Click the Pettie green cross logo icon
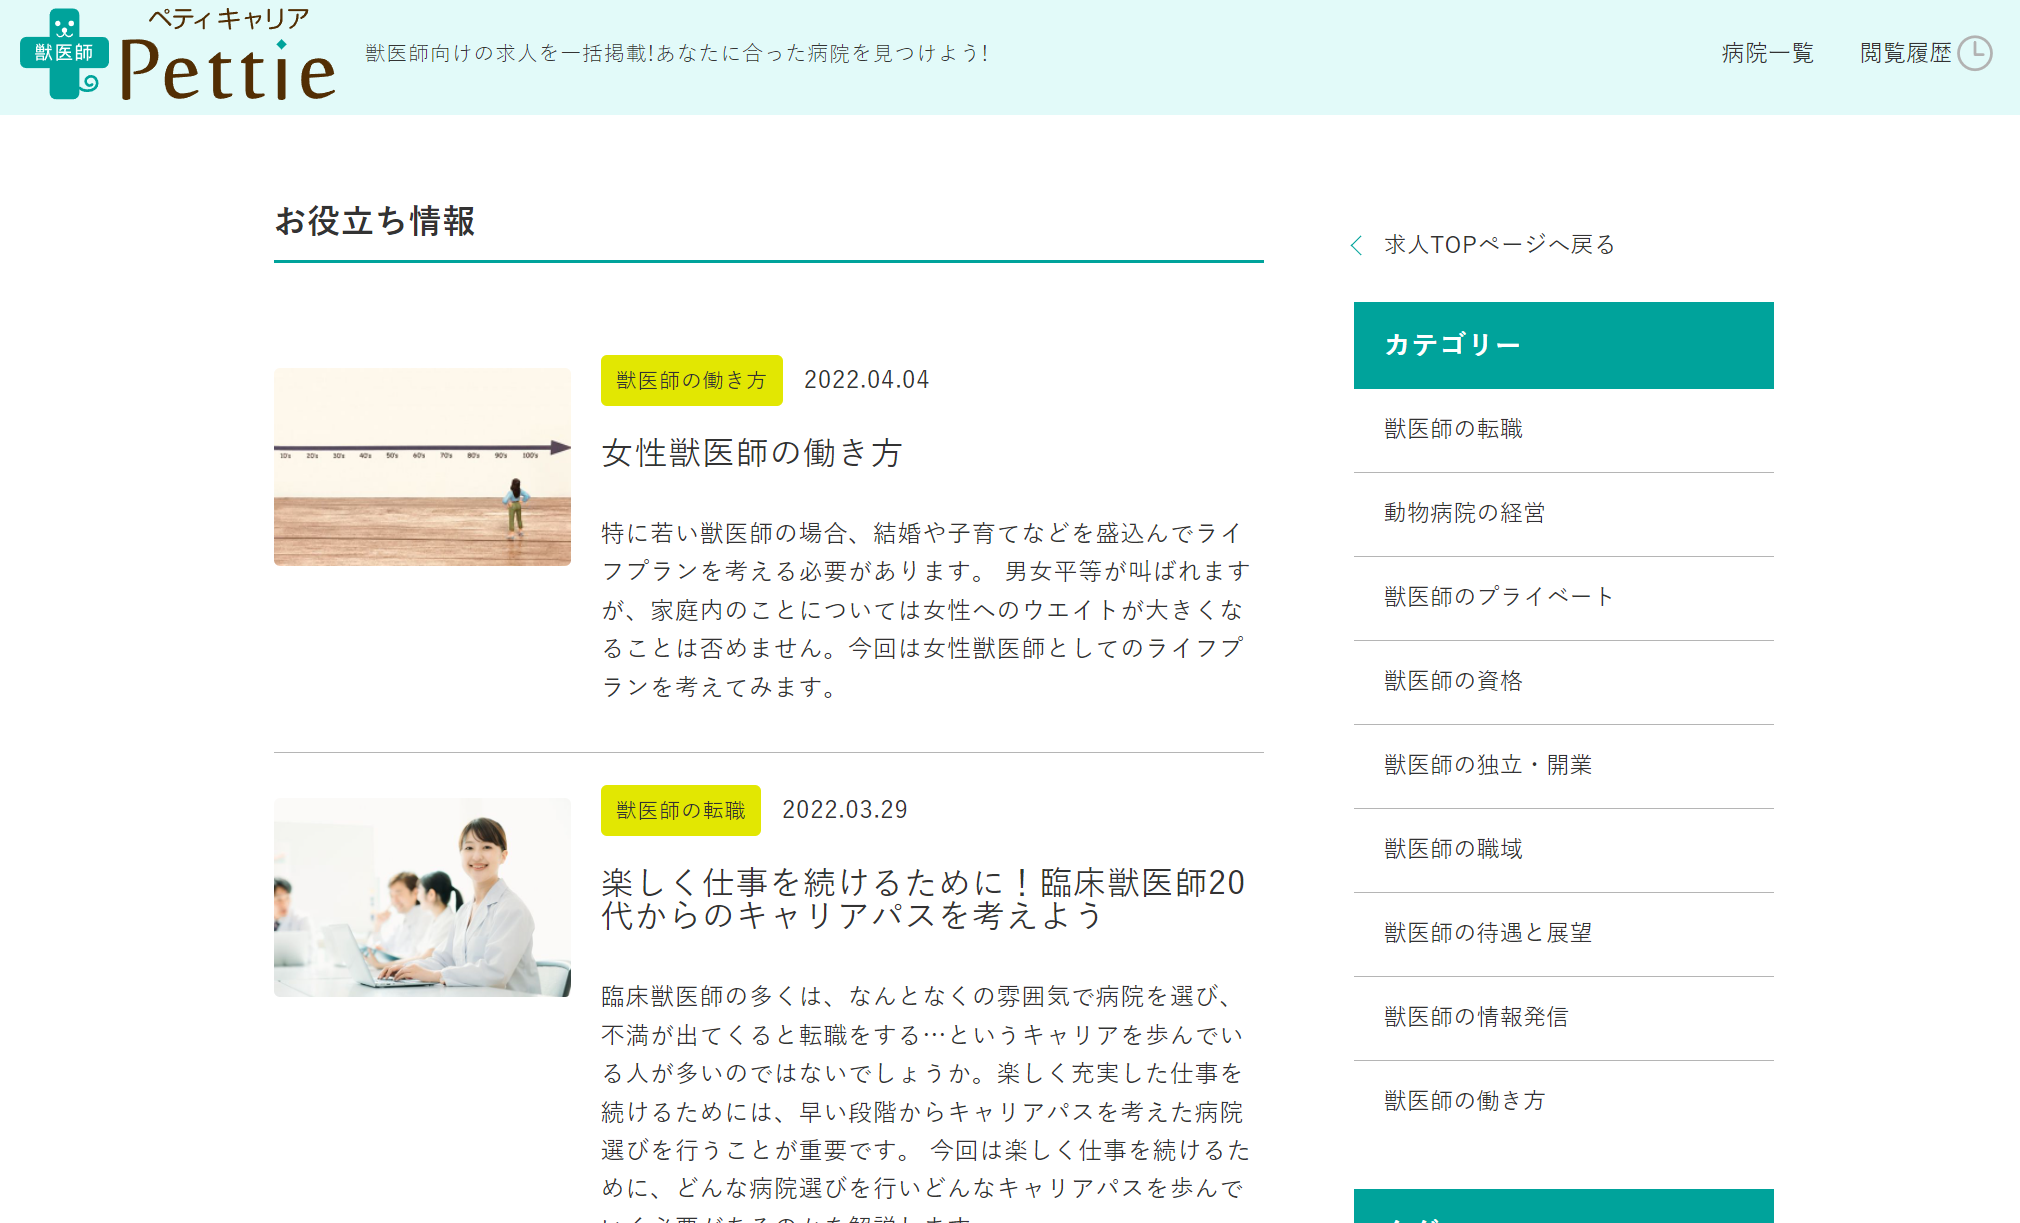 coord(64,54)
